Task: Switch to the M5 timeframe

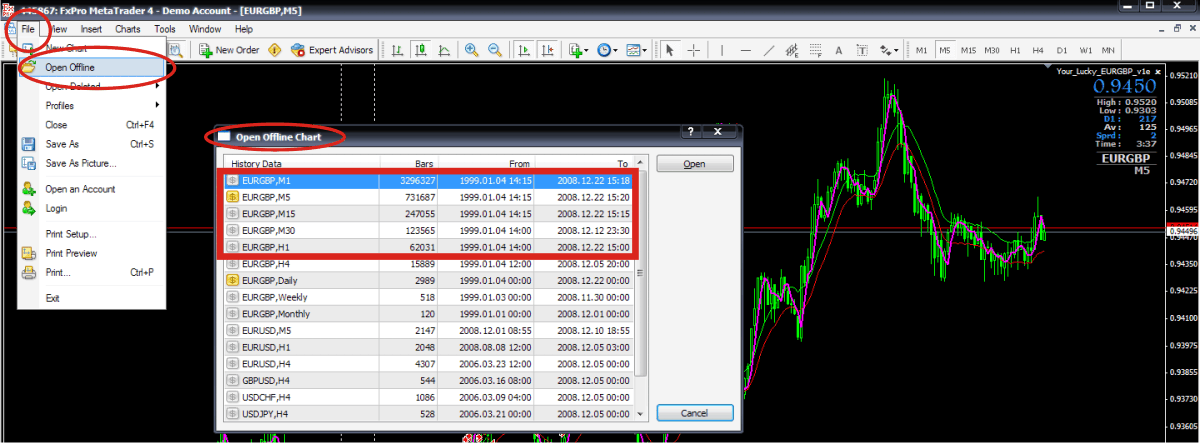Action: click(x=945, y=49)
